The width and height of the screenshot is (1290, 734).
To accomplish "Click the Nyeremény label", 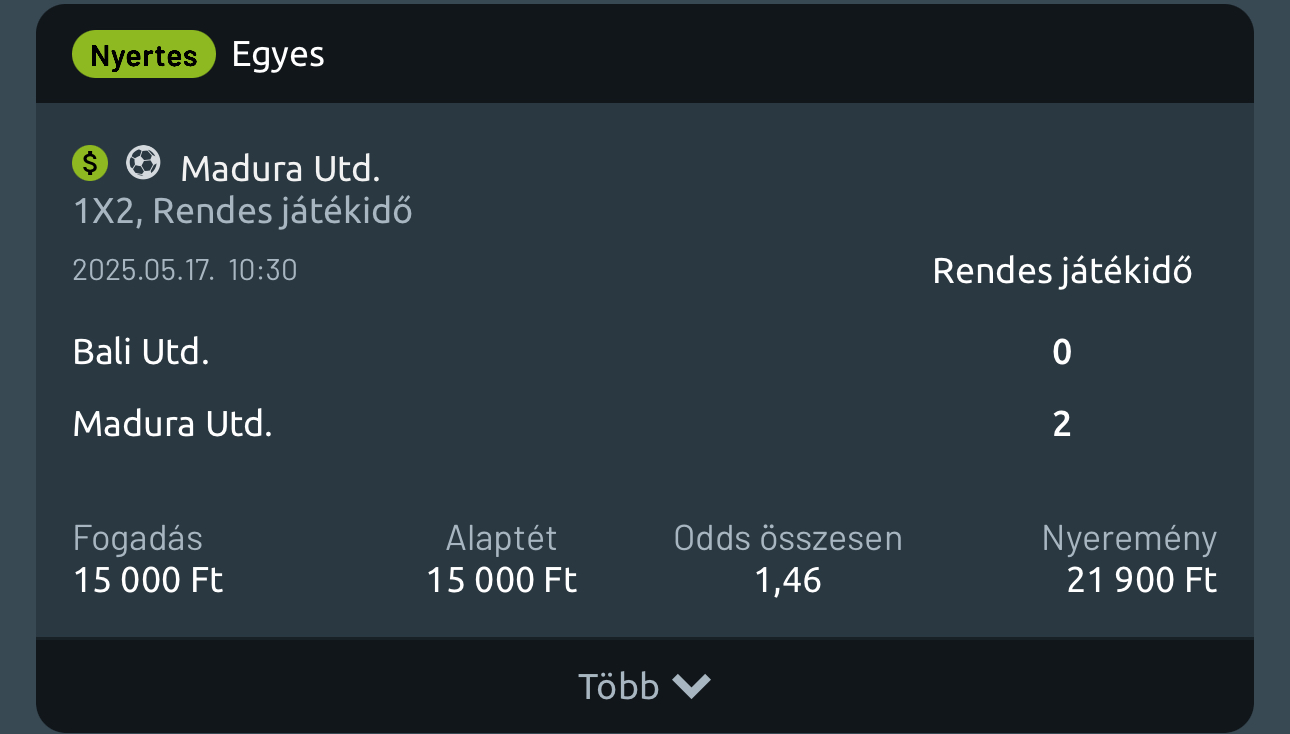I will 1129,539.
